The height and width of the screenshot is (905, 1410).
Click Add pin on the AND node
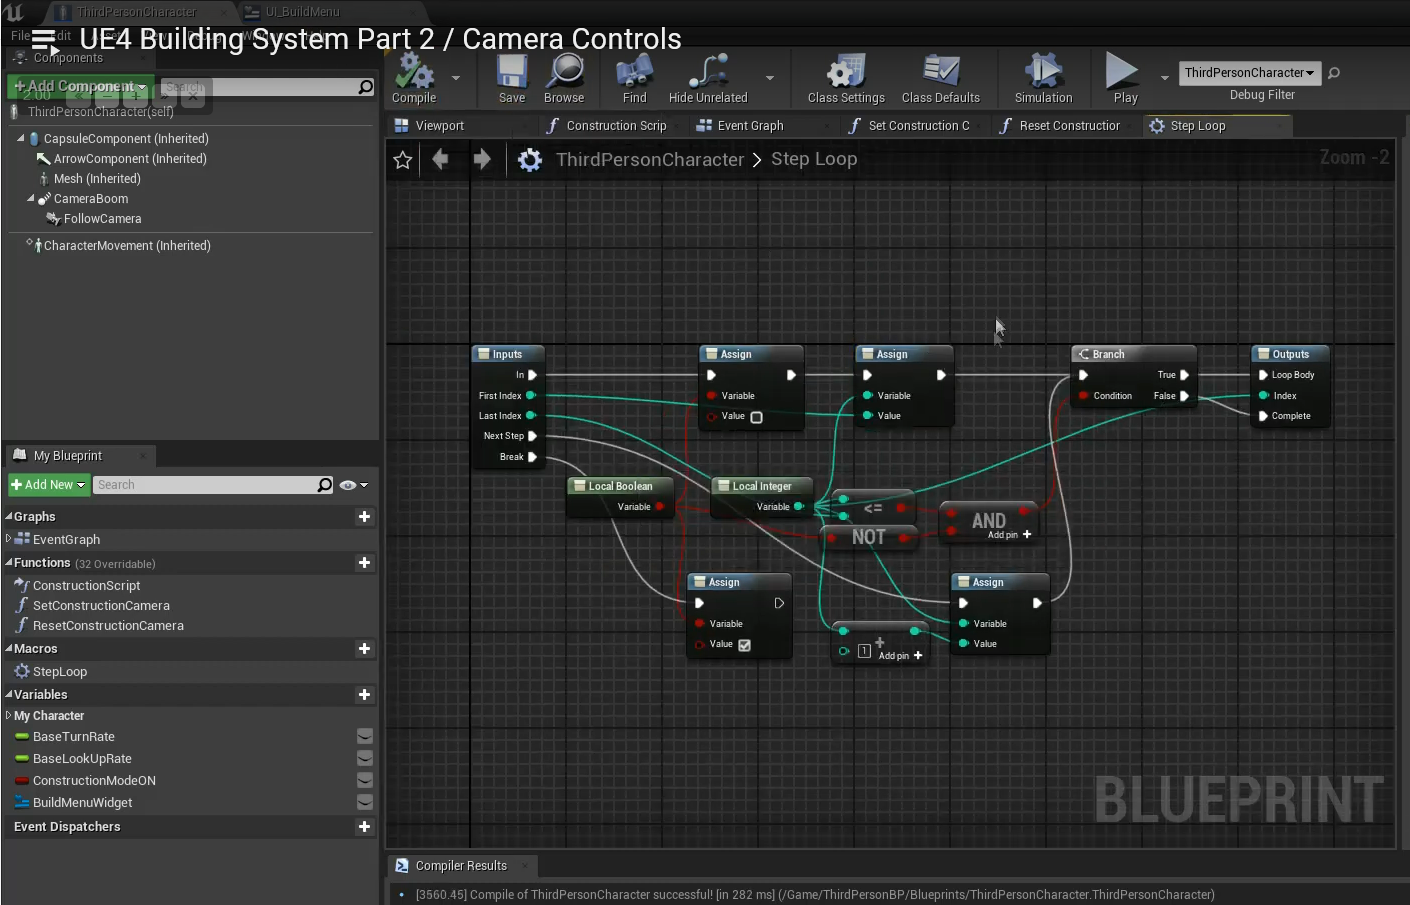click(1026, 535)
